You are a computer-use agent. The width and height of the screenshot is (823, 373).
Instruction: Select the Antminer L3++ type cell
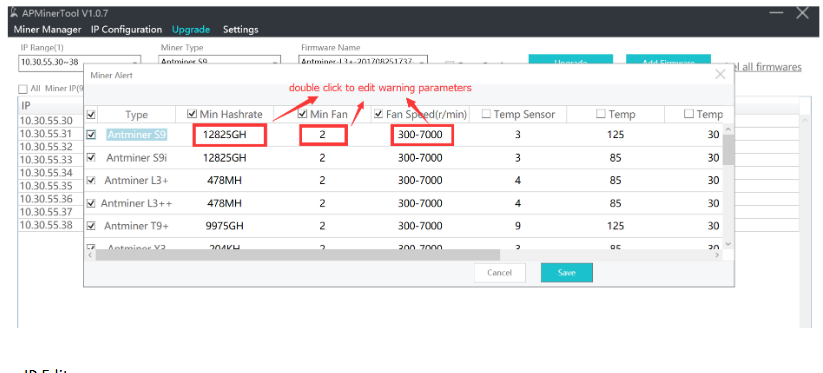pos(136,203)
